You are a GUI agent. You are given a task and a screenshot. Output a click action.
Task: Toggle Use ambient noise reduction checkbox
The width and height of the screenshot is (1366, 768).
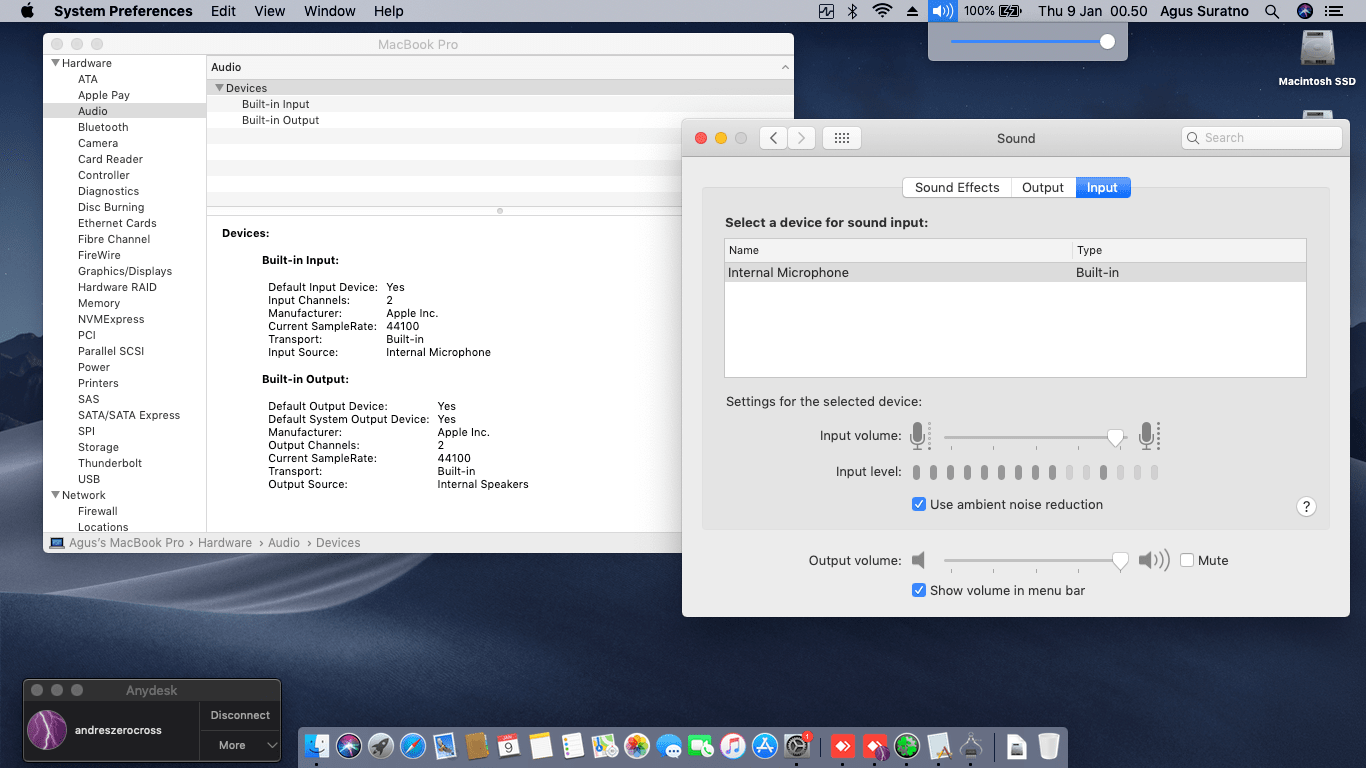coord(919,504)
